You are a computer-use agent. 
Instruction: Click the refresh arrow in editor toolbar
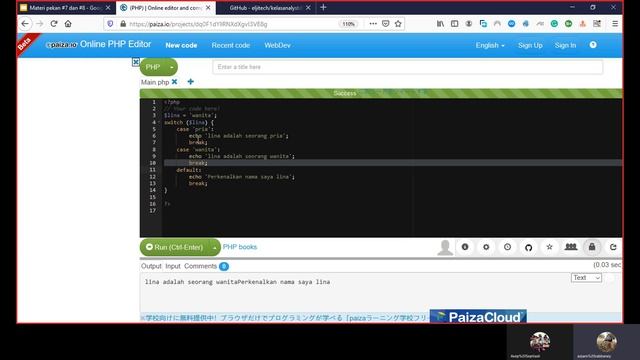tap(613, 247)
